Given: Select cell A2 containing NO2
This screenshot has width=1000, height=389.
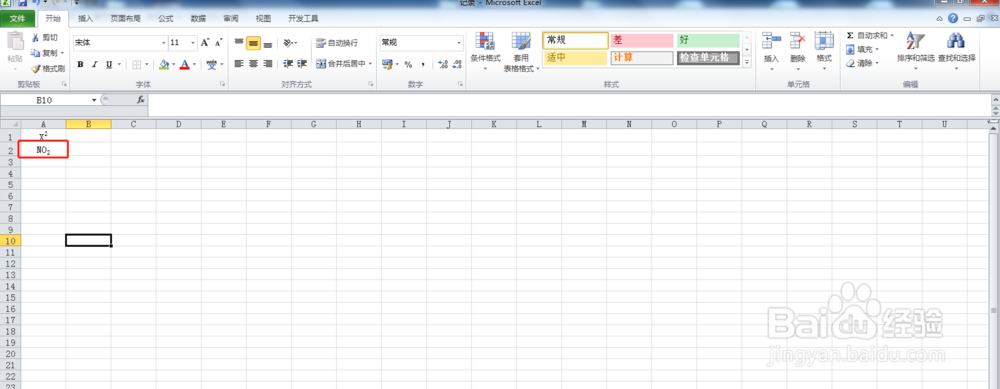Looking at the screenshot, I should coord(43,150).
